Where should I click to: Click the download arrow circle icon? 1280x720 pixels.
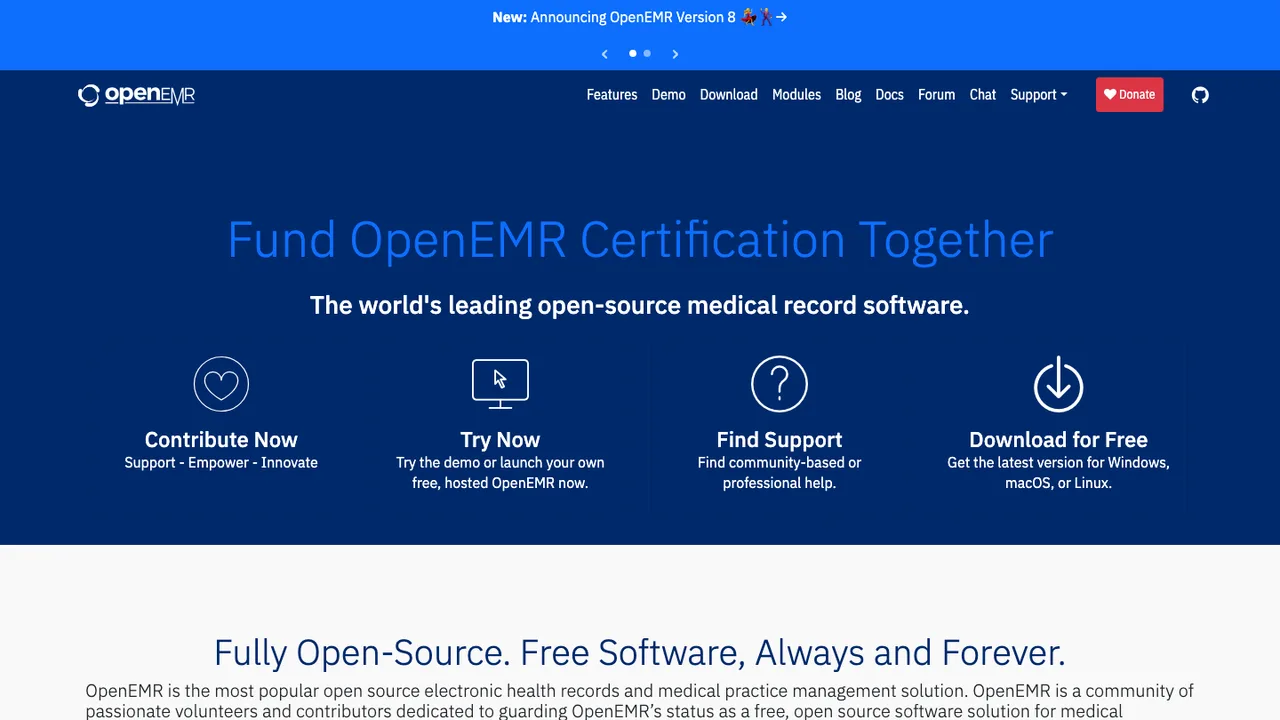[1058, 384]
